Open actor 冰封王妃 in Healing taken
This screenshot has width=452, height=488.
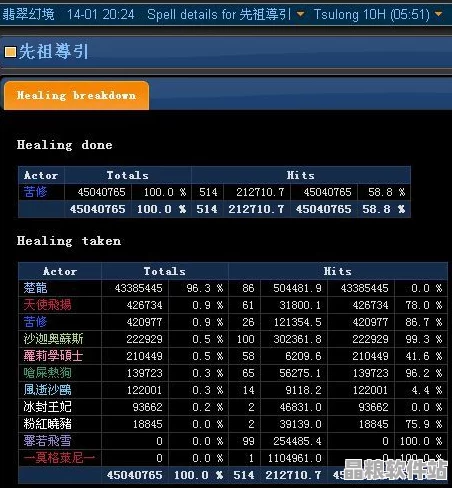click(x=47, y=407)
